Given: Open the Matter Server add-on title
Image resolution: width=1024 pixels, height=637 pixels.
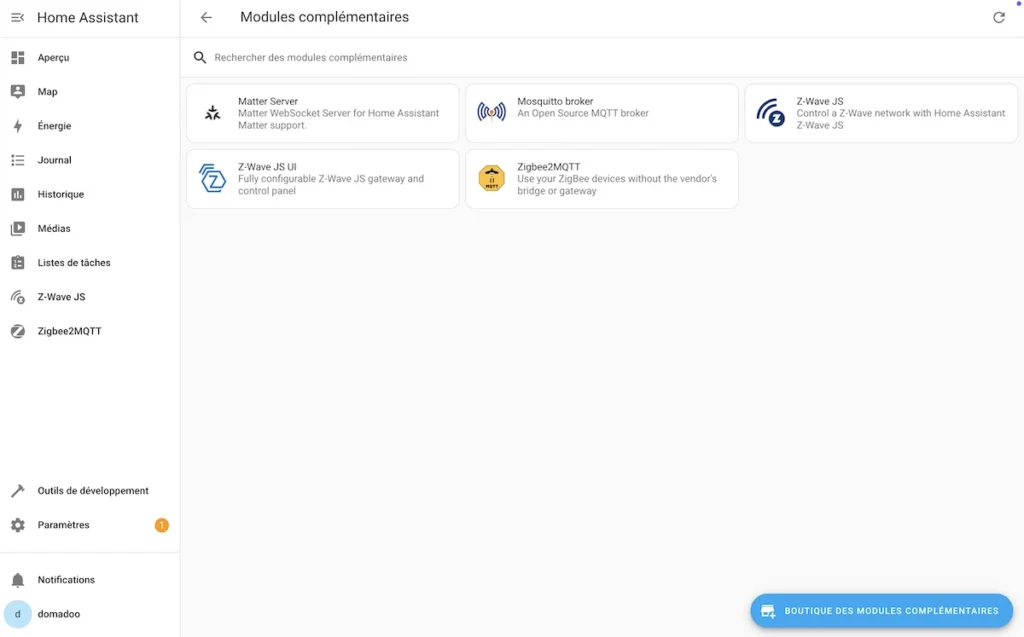Looking at the screenshot, I should click(268, 101).
